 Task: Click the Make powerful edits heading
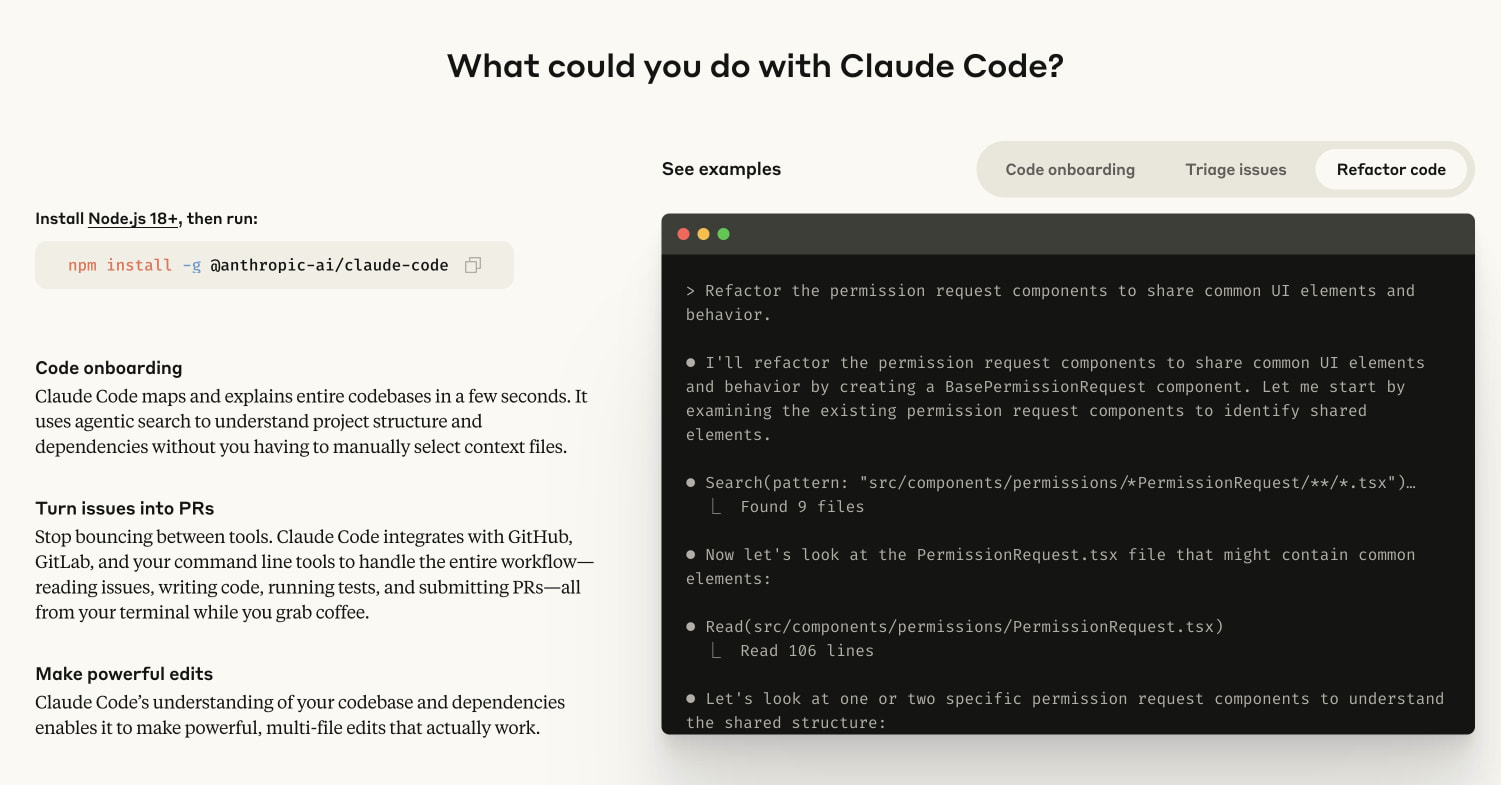pyautogui.click(x=124, y=674)
